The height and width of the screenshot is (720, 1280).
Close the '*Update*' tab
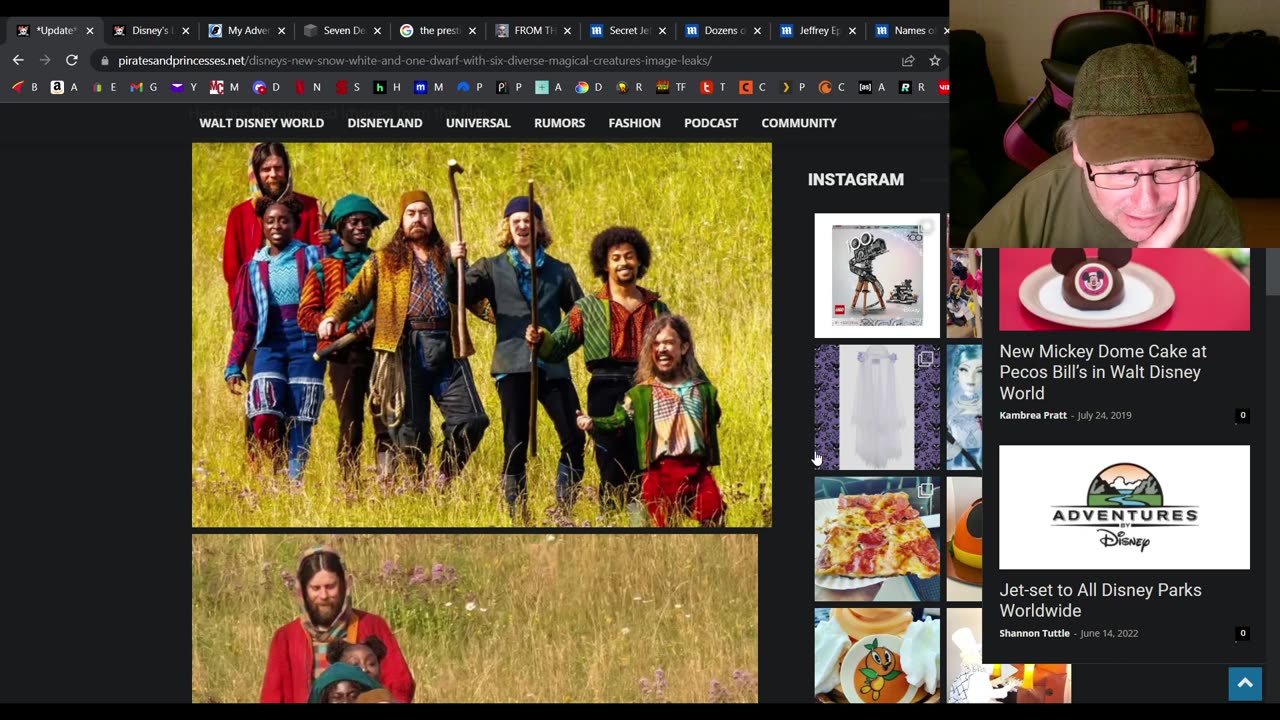[90, 31]
